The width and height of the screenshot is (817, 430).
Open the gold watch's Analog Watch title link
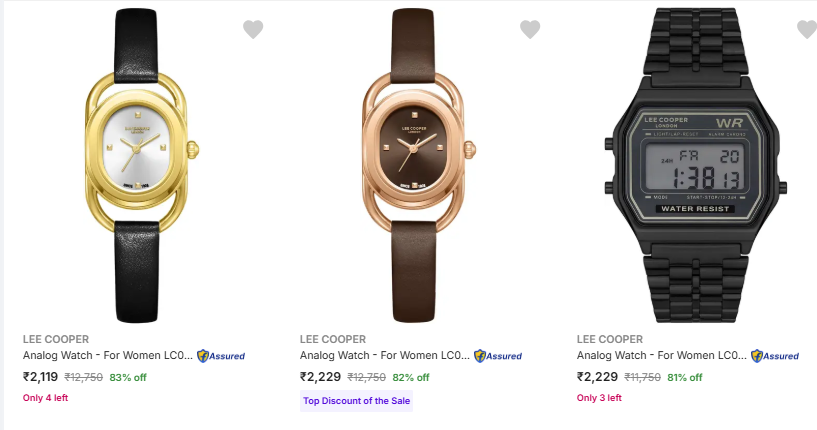click(106, 356)
